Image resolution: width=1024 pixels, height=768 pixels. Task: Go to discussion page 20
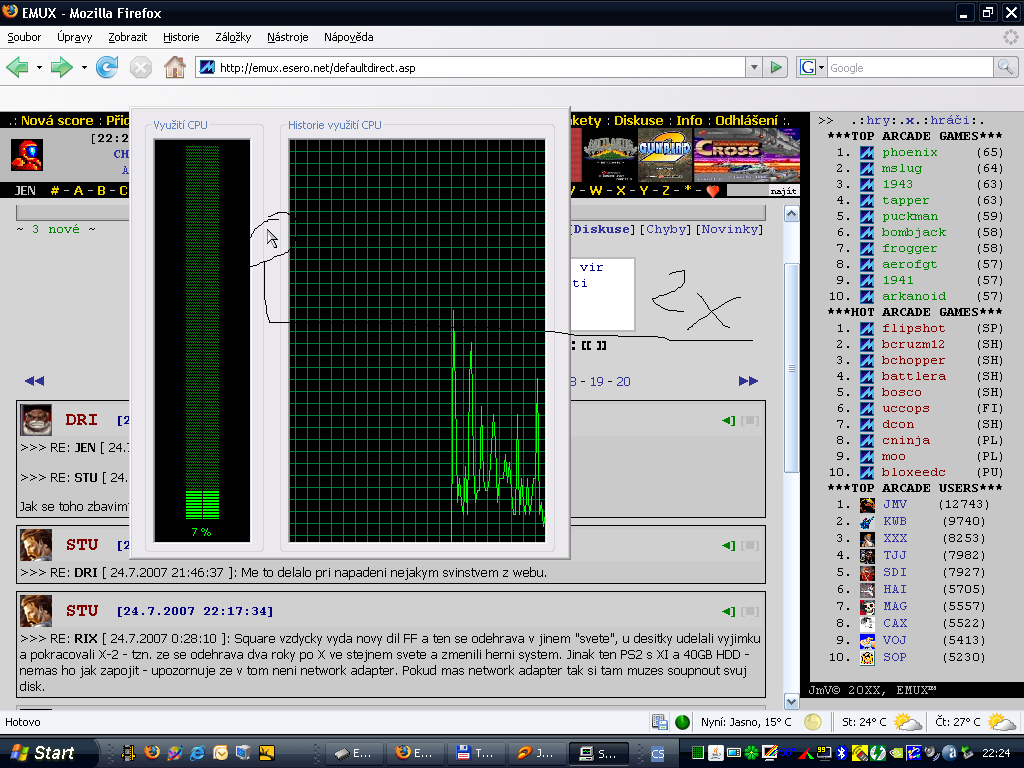(x=623, y=381)
